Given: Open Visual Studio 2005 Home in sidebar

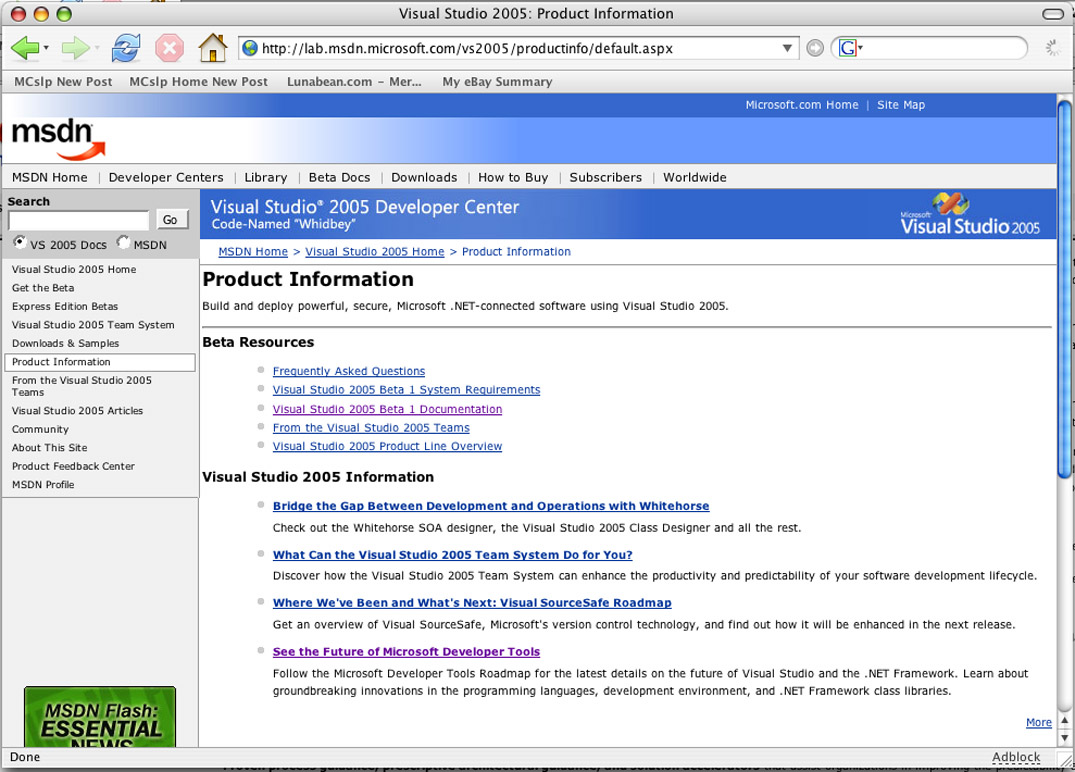Looking at the screenshot, I should click(x=74, y=269).
